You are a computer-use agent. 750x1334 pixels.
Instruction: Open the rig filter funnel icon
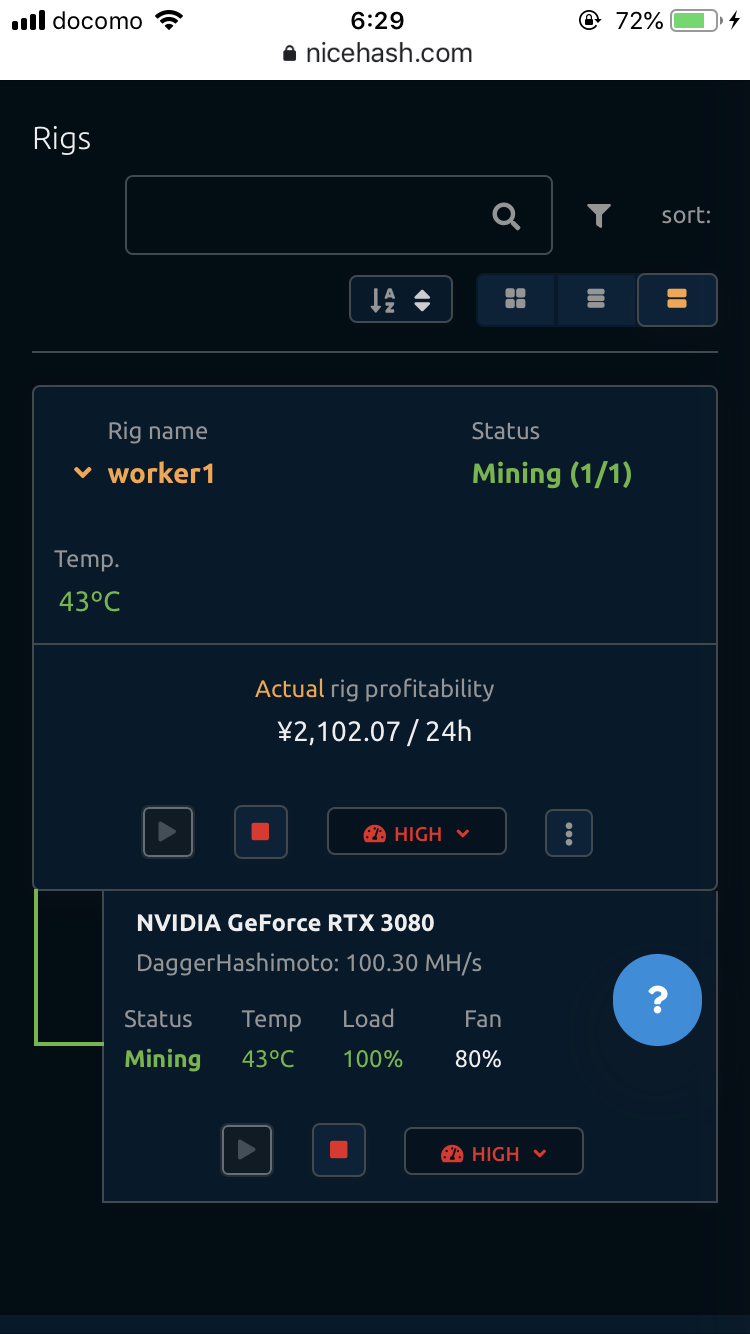click(x=598, y=215)
